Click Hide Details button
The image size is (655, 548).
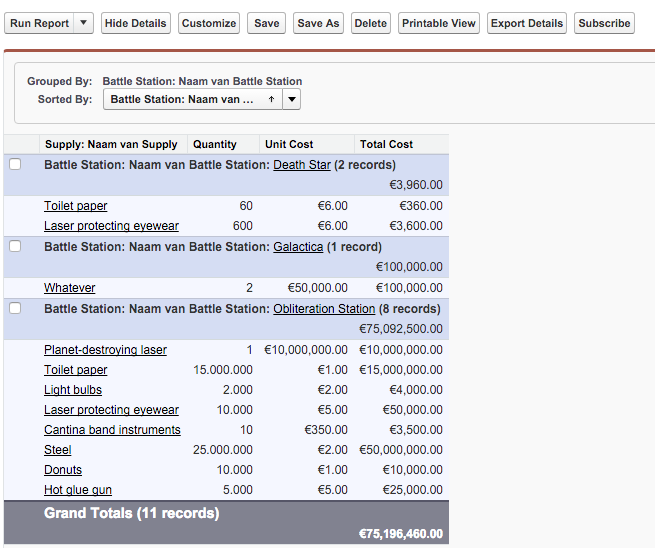136,23
